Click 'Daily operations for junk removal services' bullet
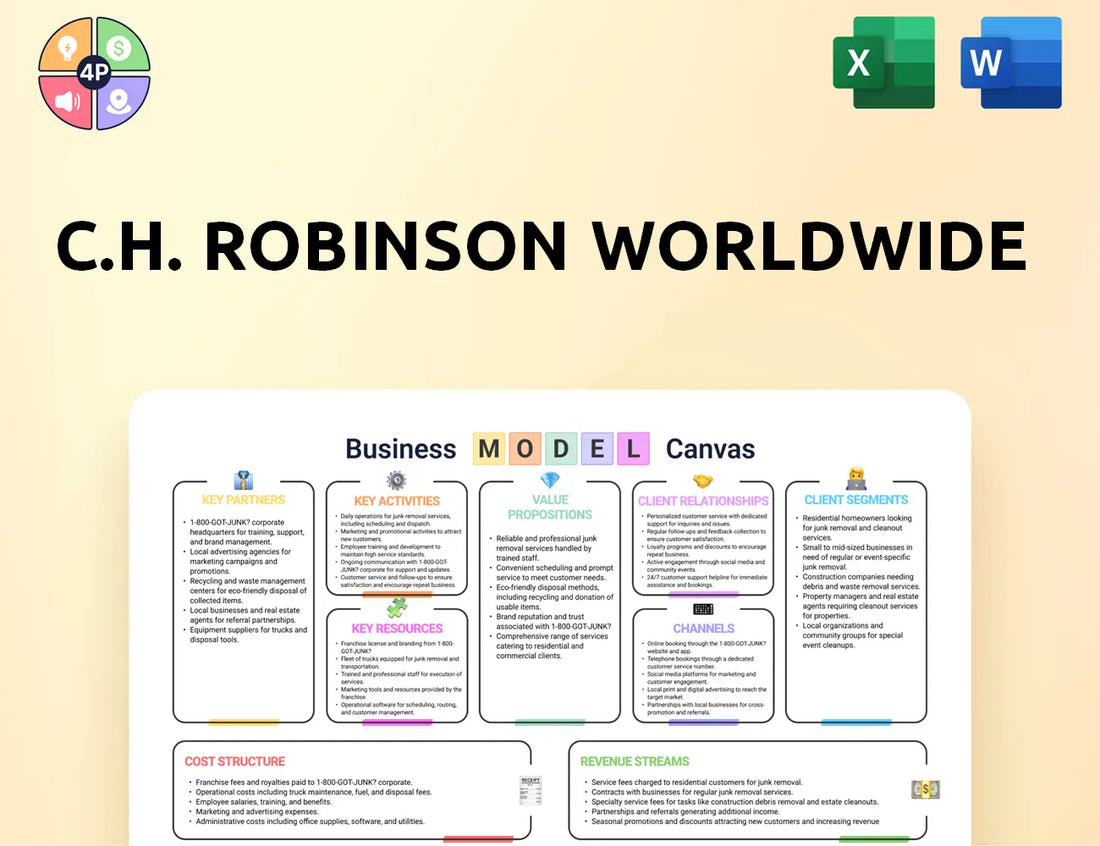Viewport: 1100px width, 846px height. pos(395,519)
